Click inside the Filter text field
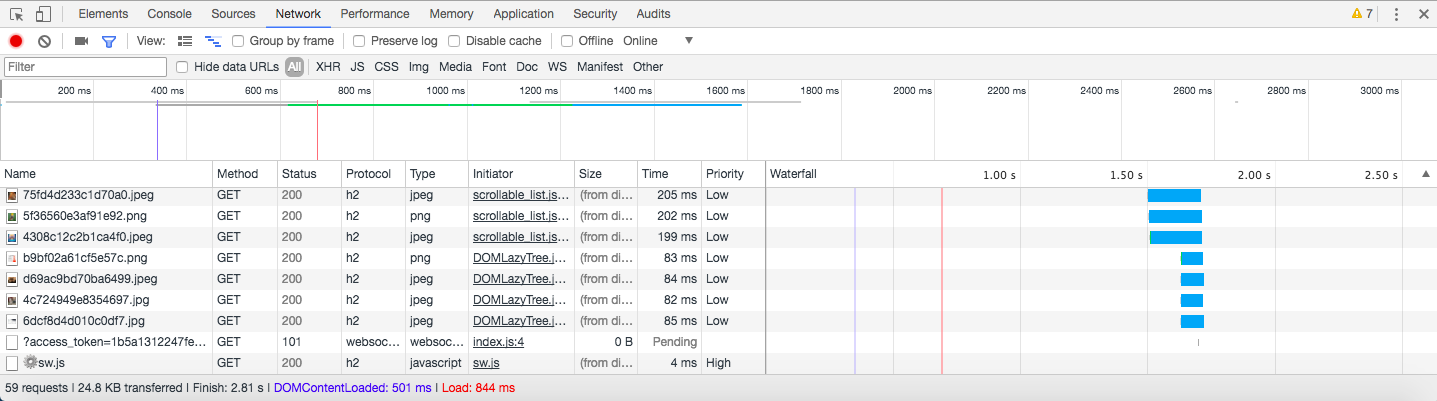This screenshot has height=401, width=1437. pyautogui.click(x=86, y=67)
